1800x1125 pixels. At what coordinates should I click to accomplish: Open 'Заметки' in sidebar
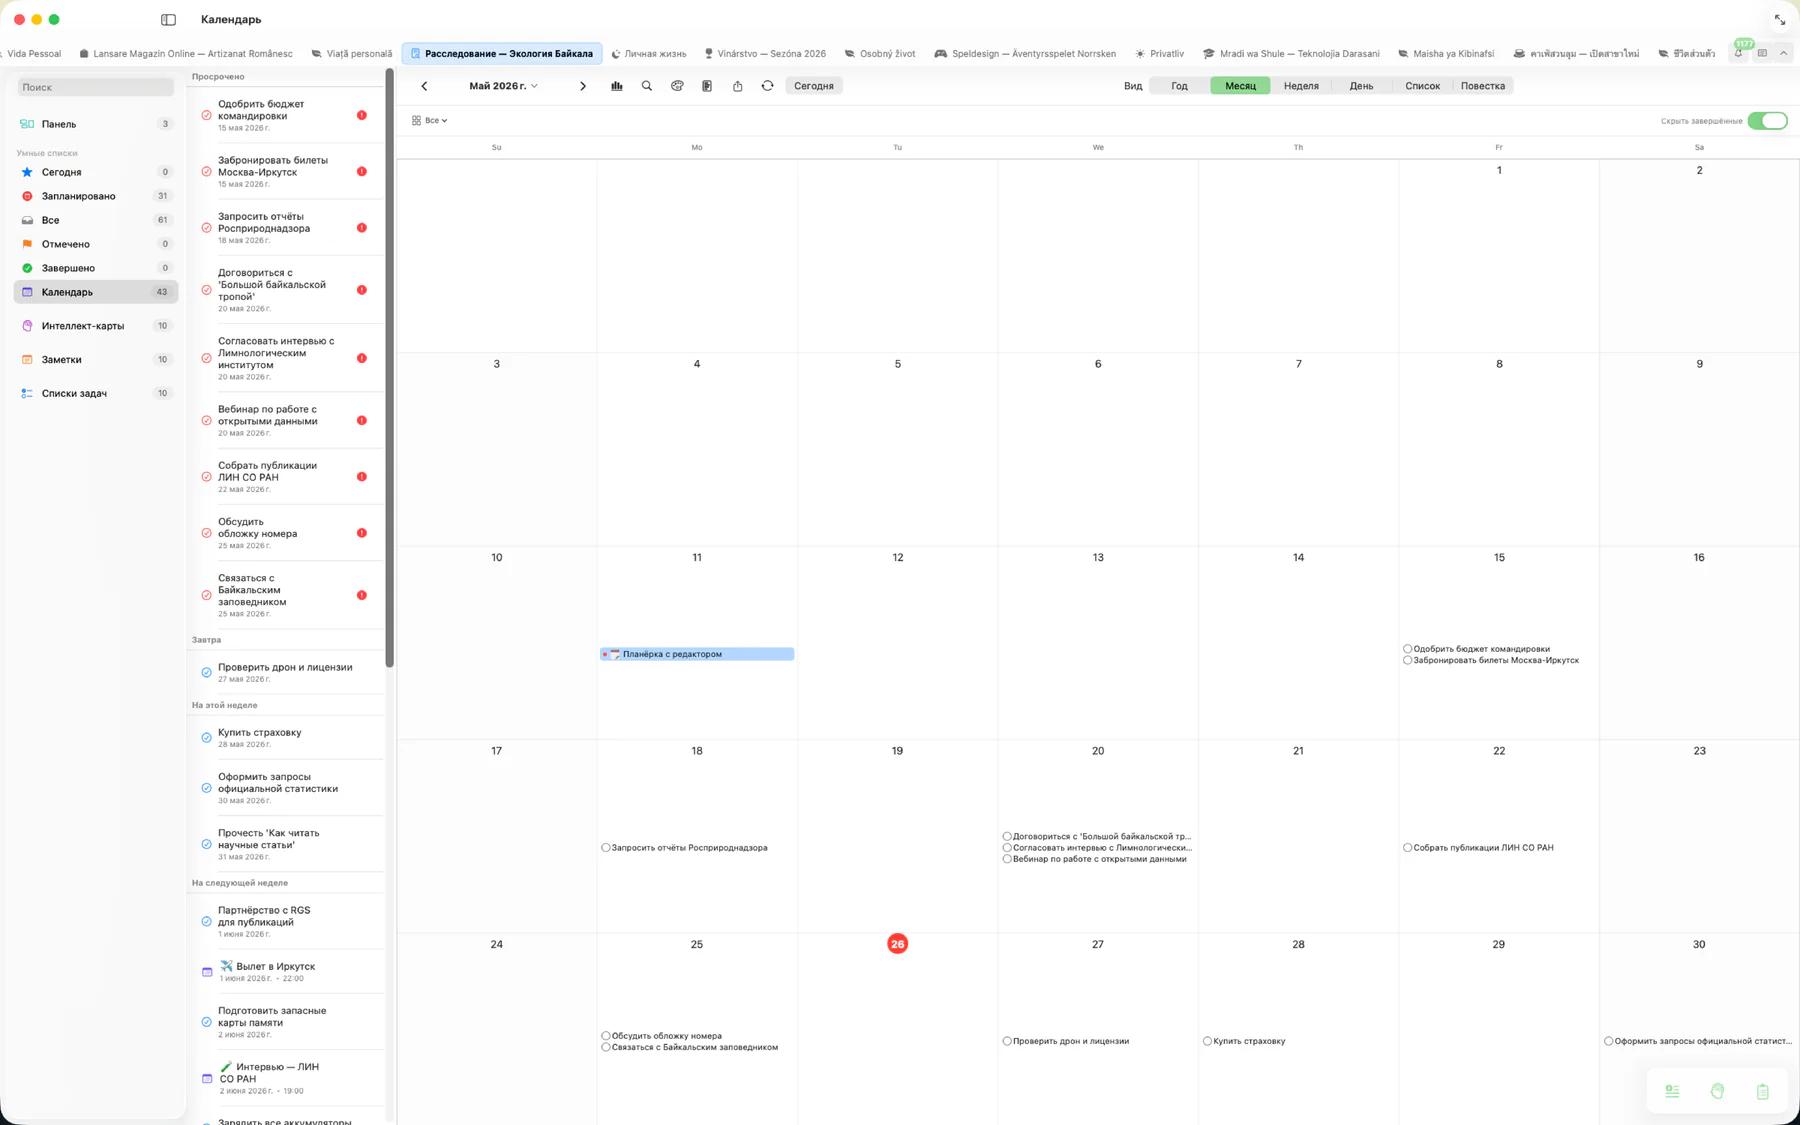[96, 360]
